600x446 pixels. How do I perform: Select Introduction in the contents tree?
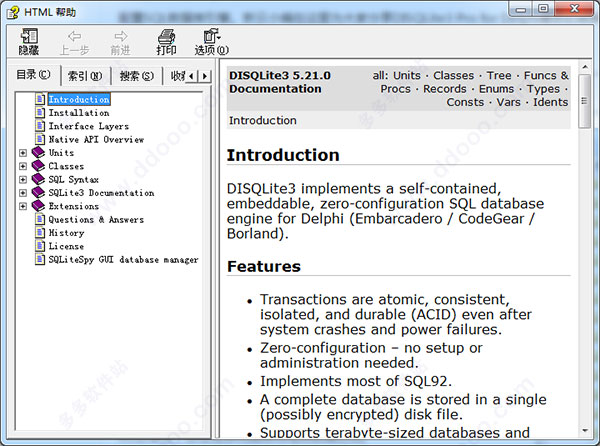79,99
